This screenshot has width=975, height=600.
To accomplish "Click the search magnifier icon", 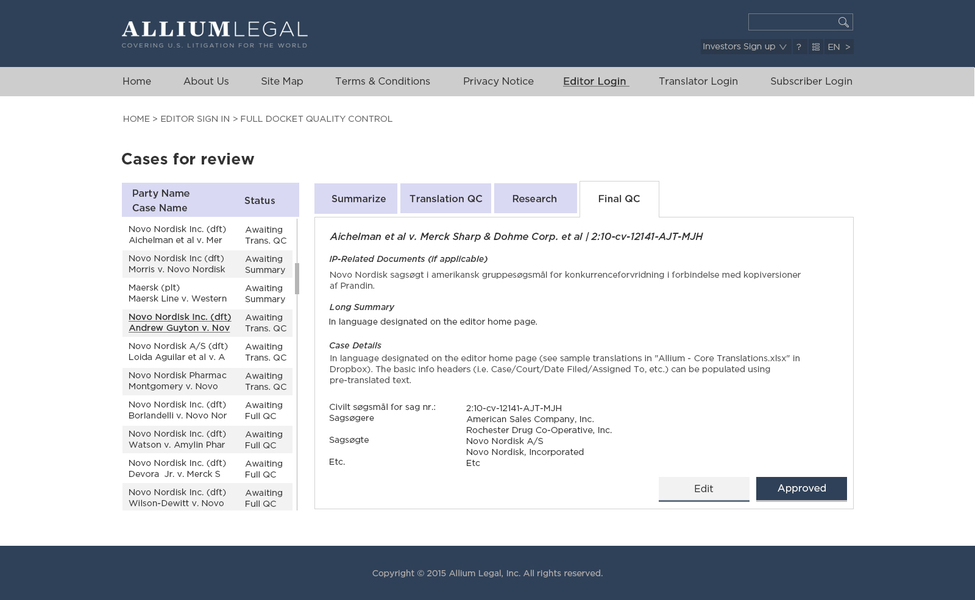I will point(843,22).
